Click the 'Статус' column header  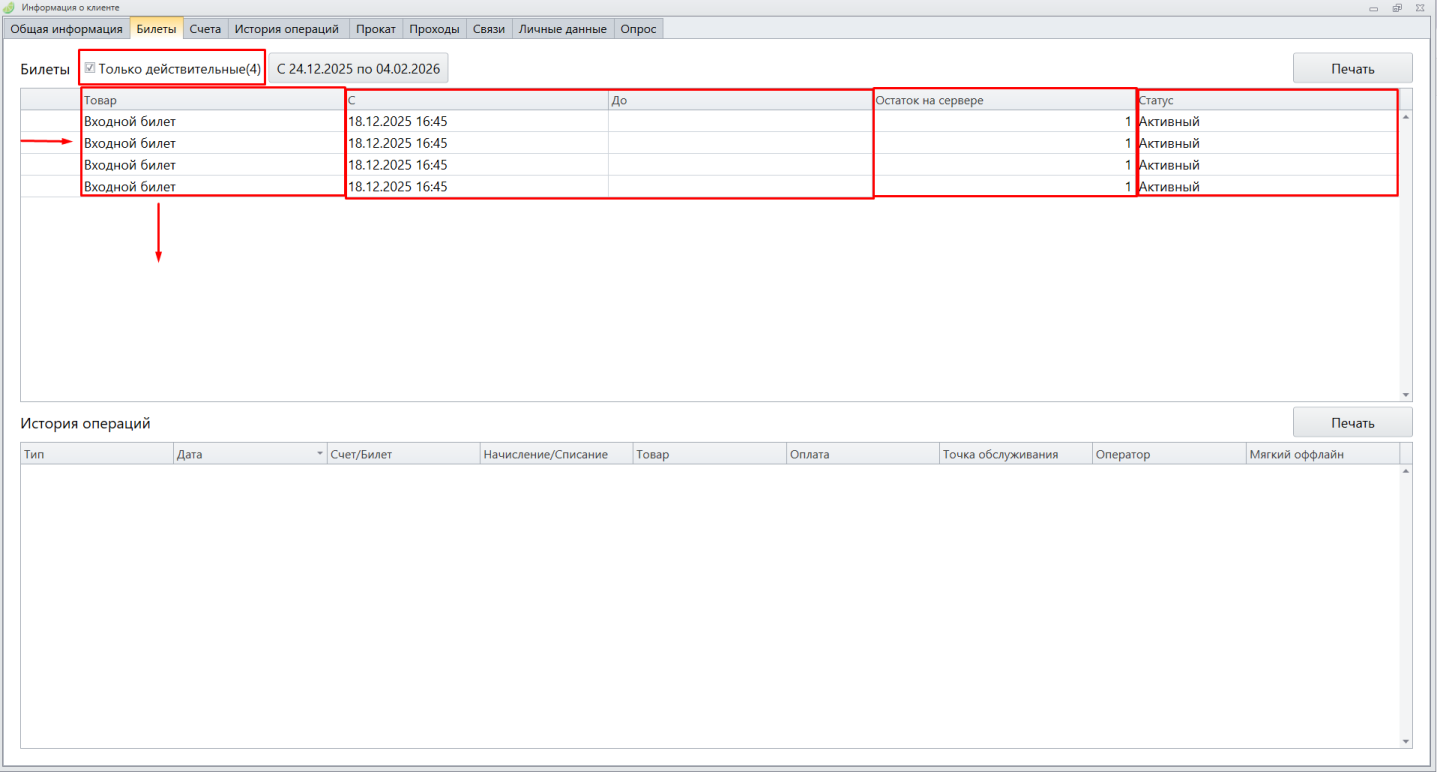pos(1266,101)
